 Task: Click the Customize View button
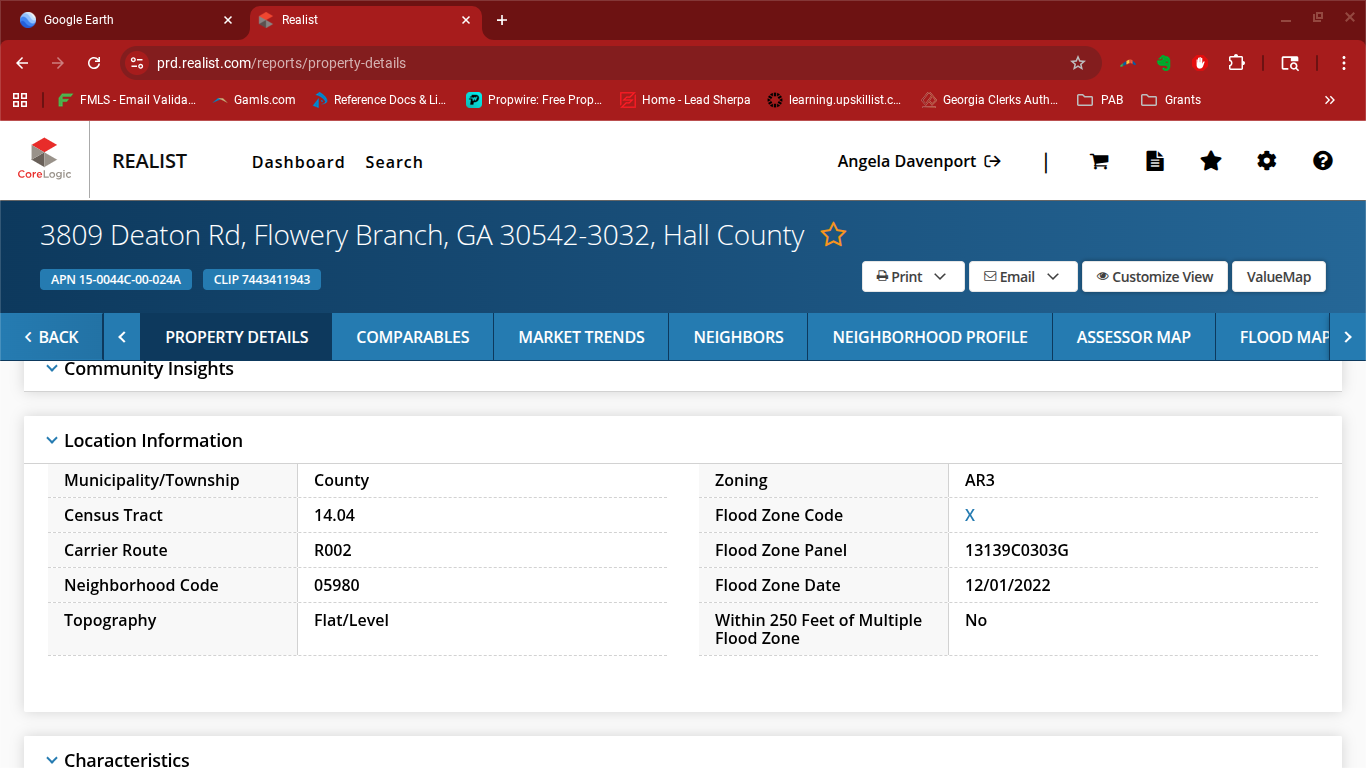1155,277
